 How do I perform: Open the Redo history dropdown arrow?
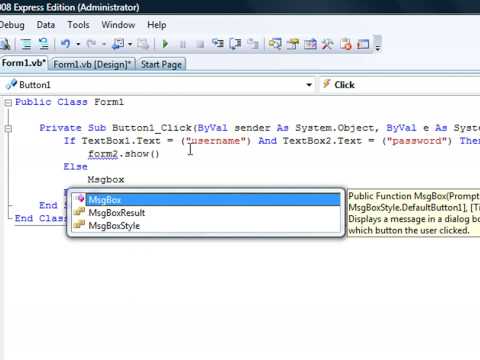click(104, 44)
